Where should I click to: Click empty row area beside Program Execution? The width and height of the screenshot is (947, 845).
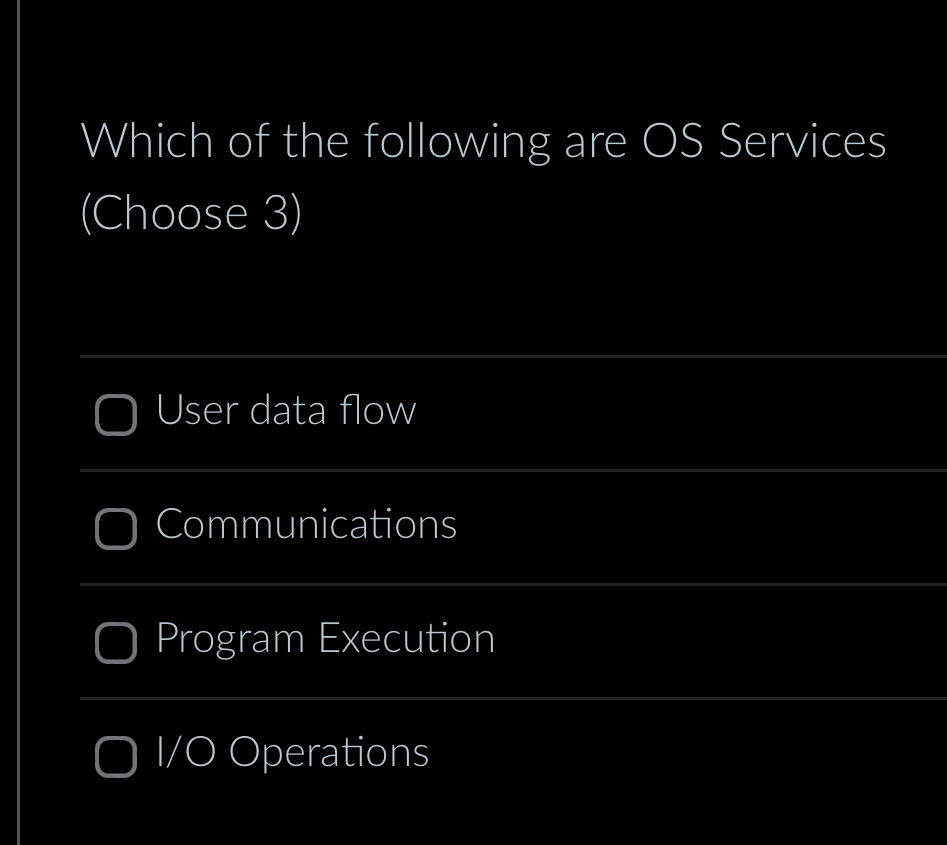[x=720, y=641]
